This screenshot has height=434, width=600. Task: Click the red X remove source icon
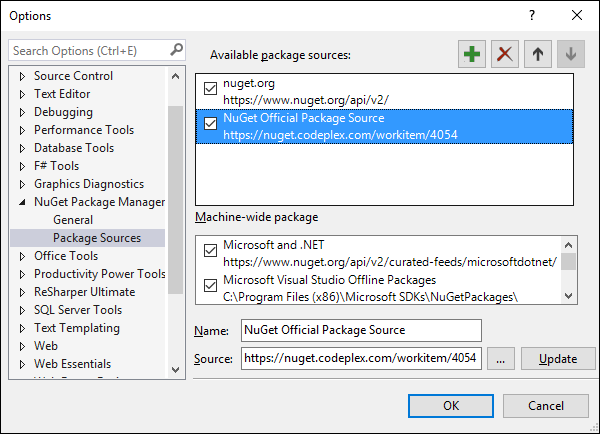click(x=506, y=55)
